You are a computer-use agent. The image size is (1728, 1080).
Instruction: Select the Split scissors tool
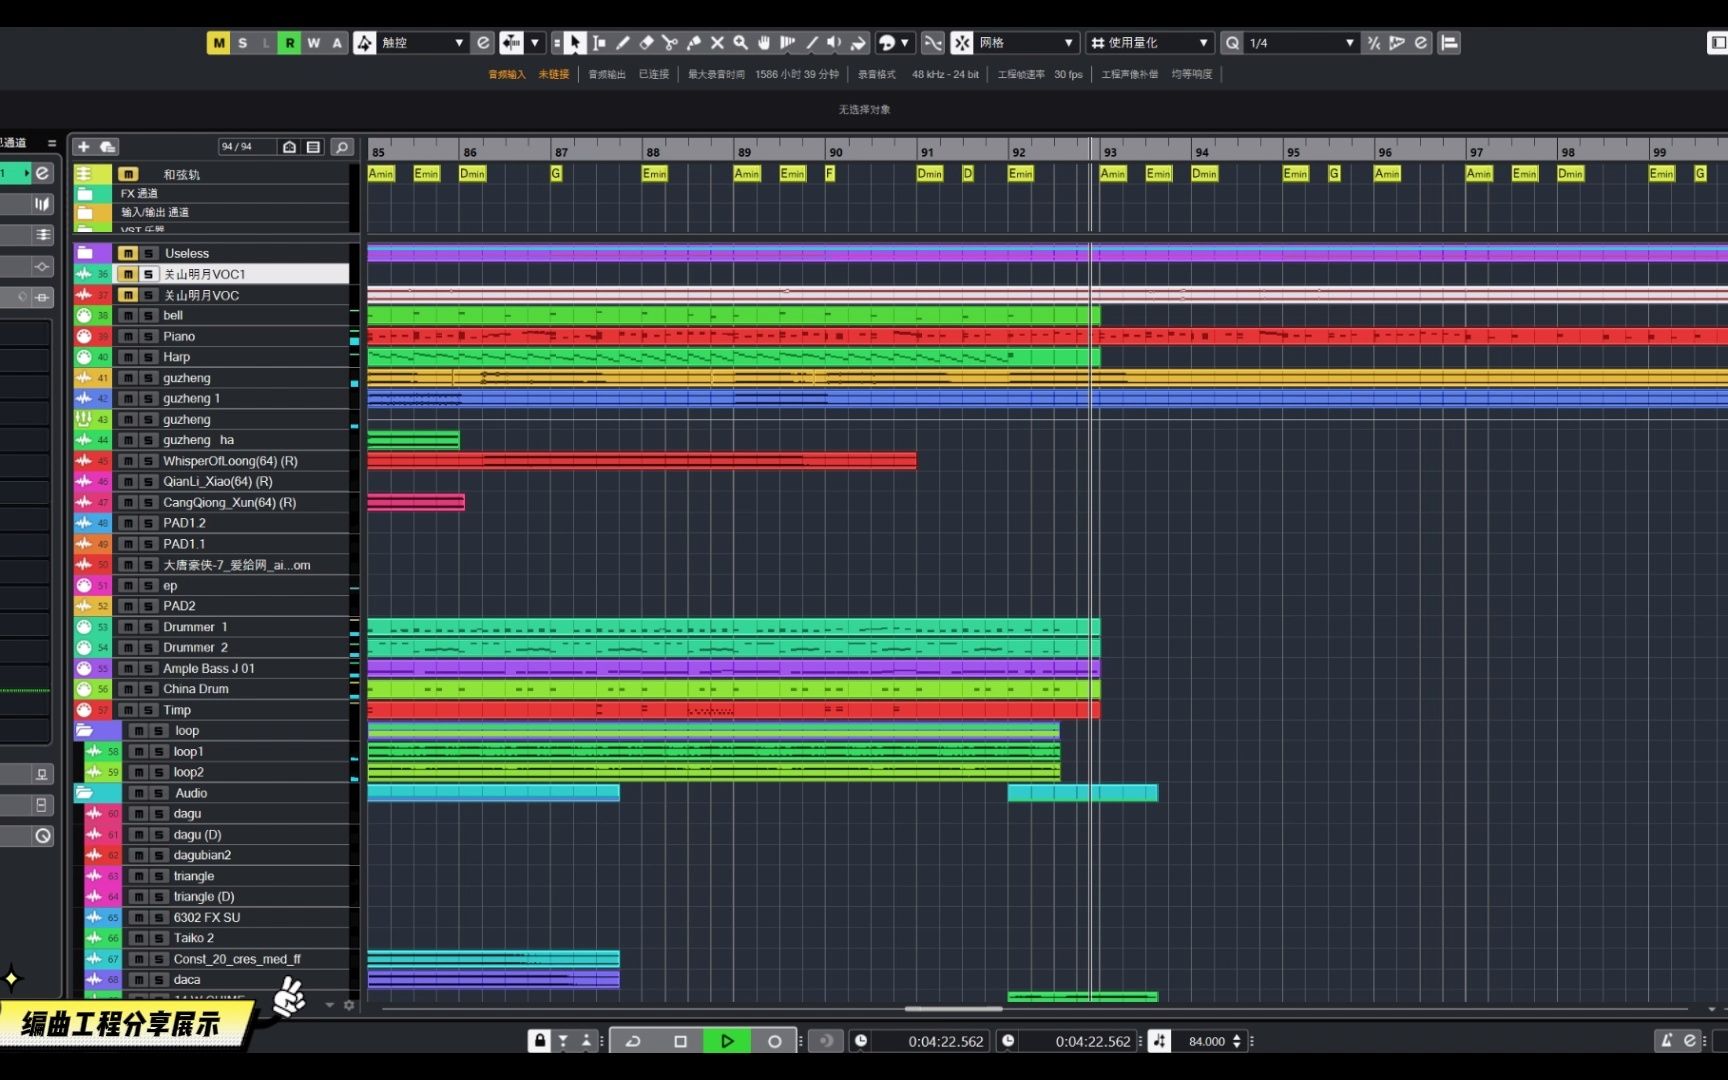coord(670,43)
